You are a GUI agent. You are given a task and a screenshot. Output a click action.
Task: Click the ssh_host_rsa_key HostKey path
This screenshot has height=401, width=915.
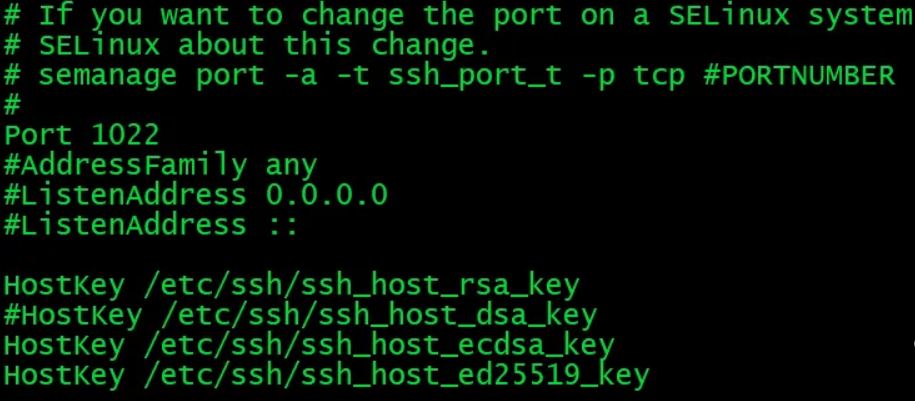(x=361, y=287)
